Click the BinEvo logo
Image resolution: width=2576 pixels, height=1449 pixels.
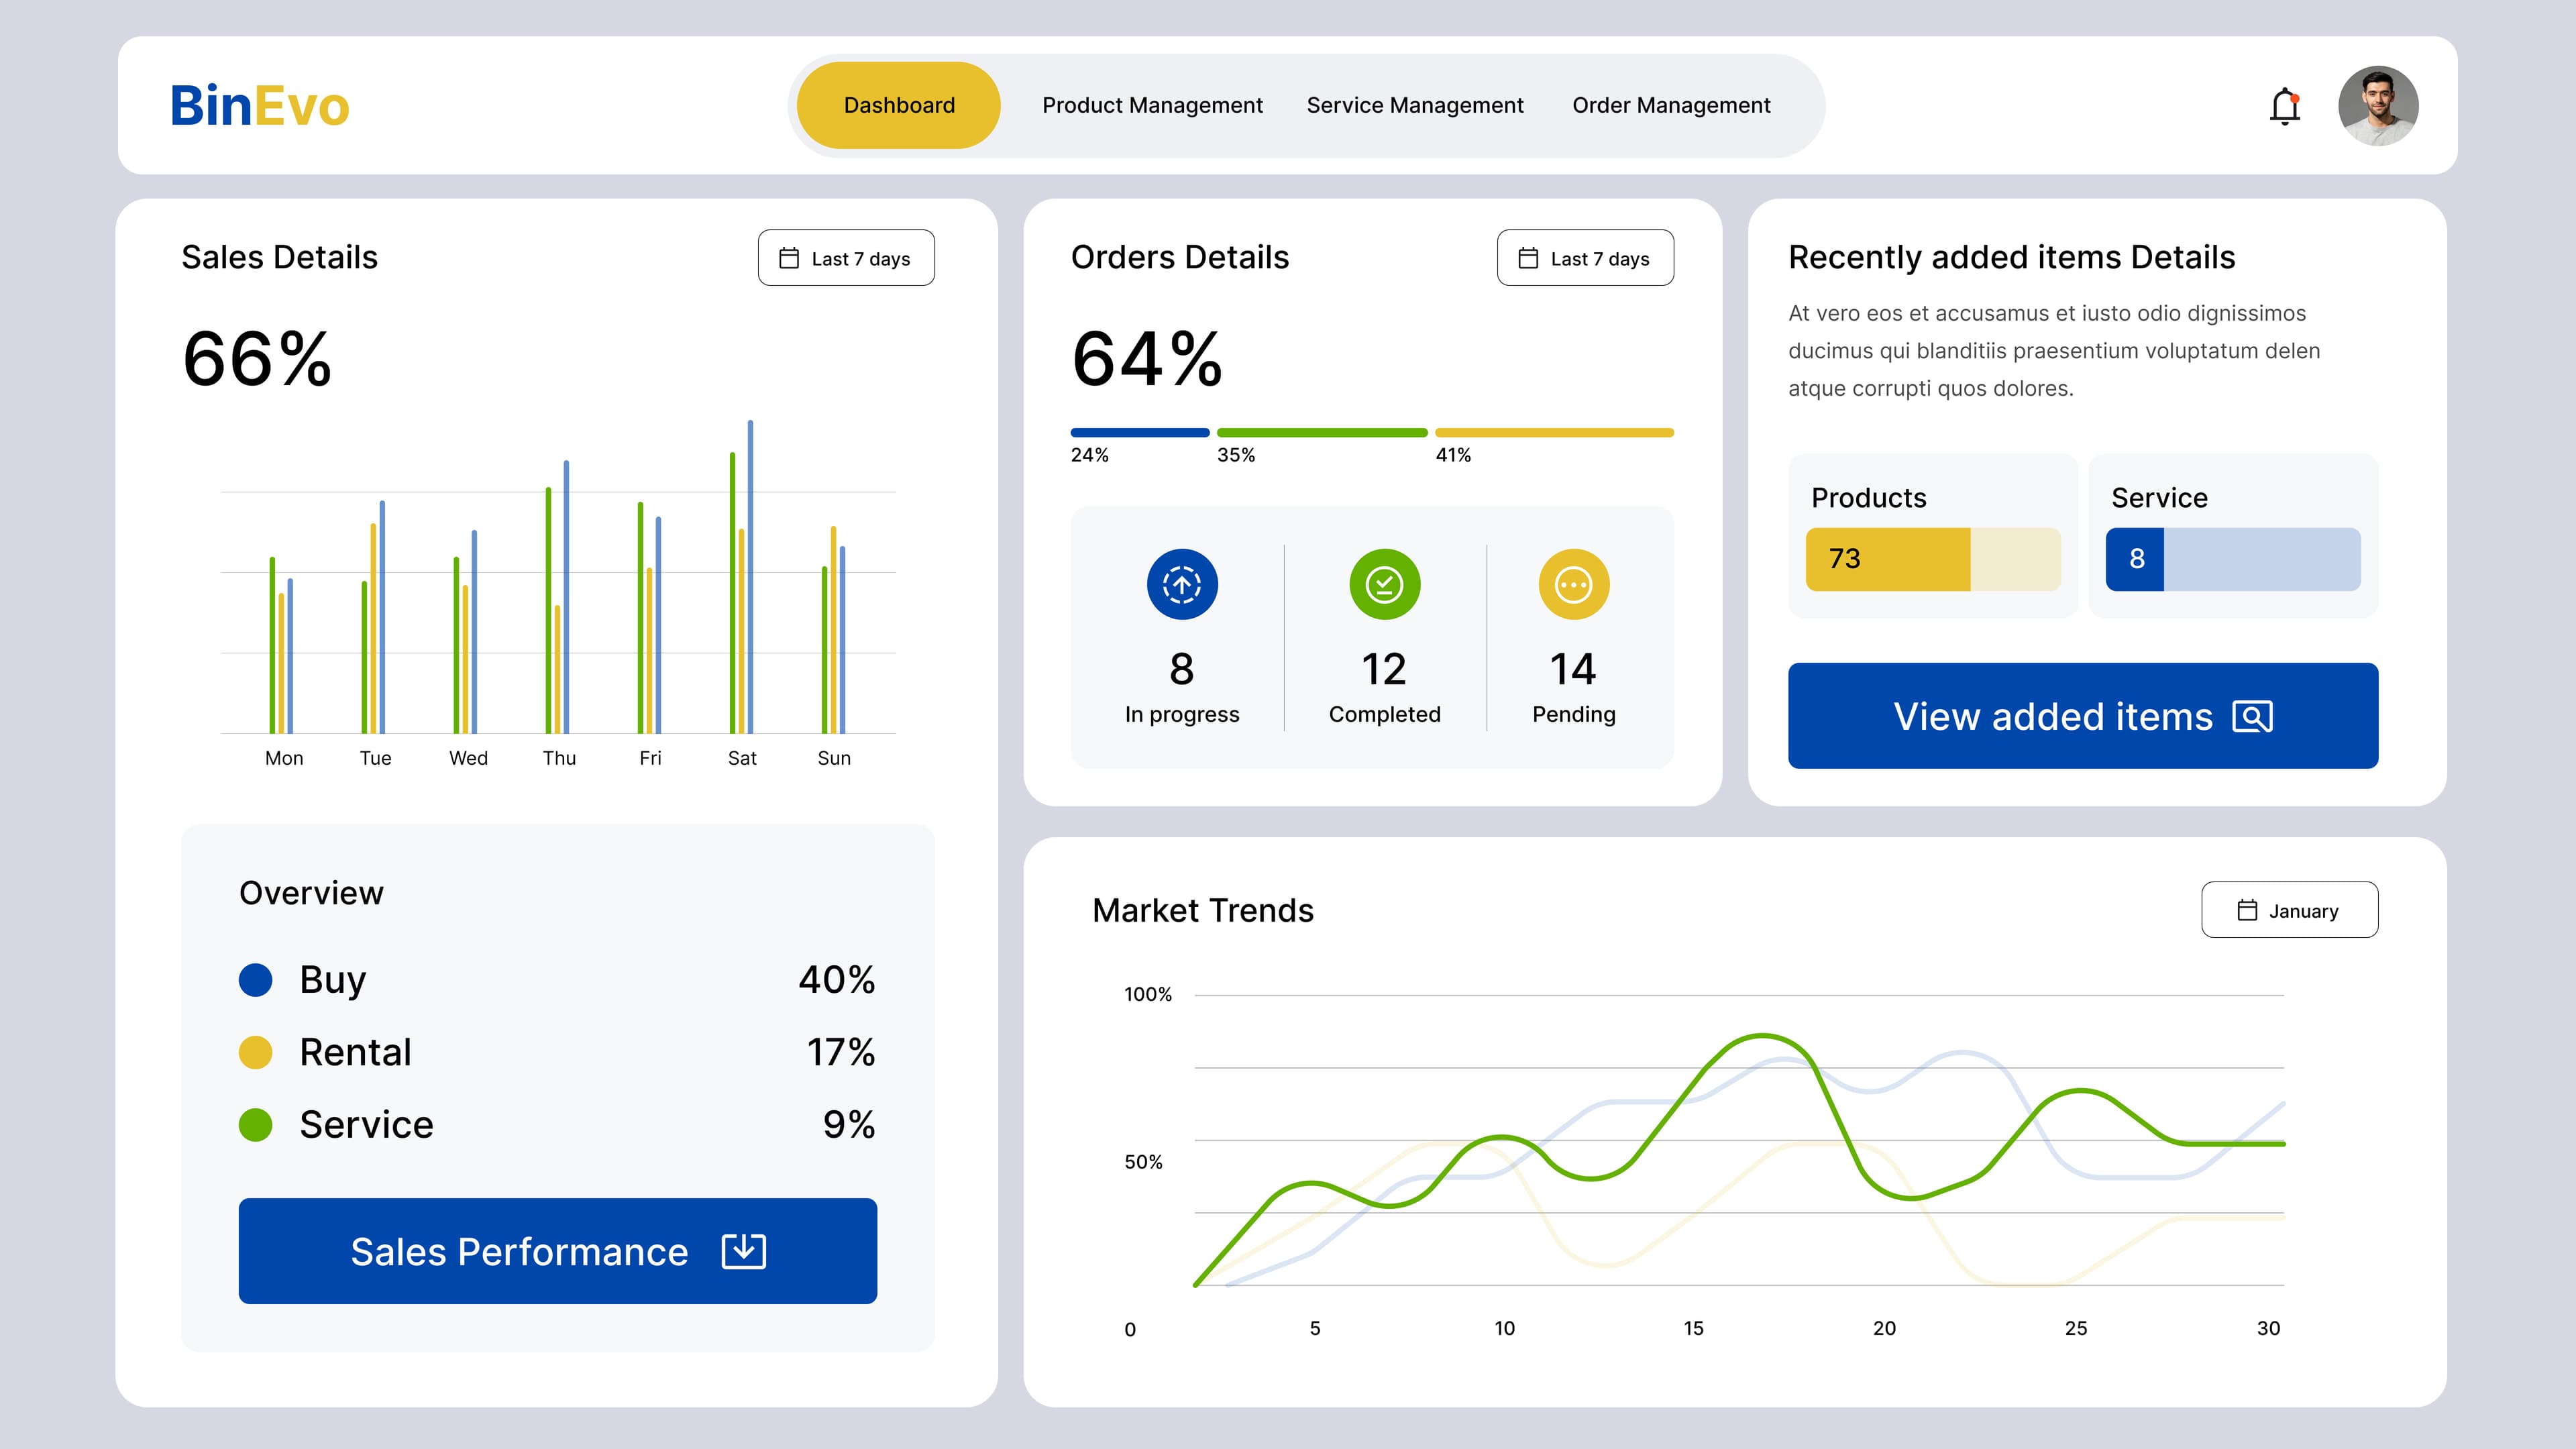260,106
